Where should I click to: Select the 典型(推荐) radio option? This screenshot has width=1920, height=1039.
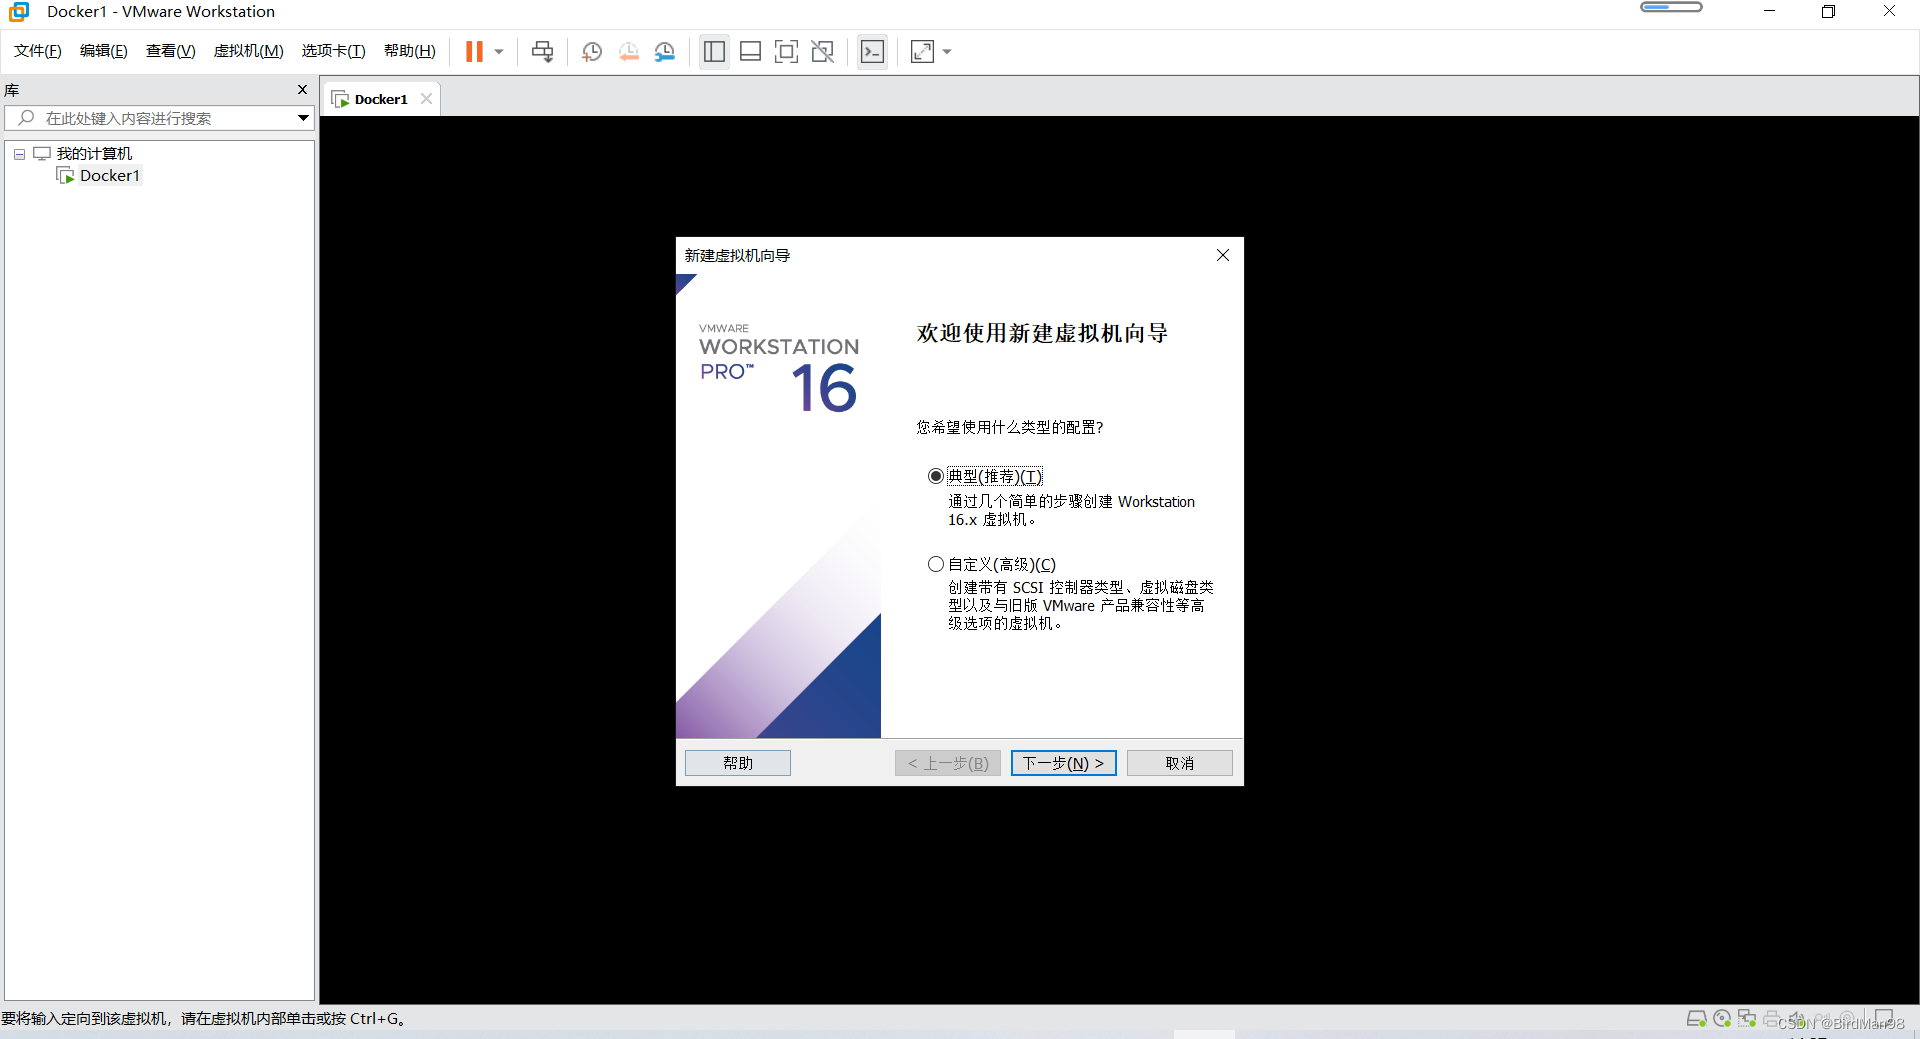tap(936, 476)
